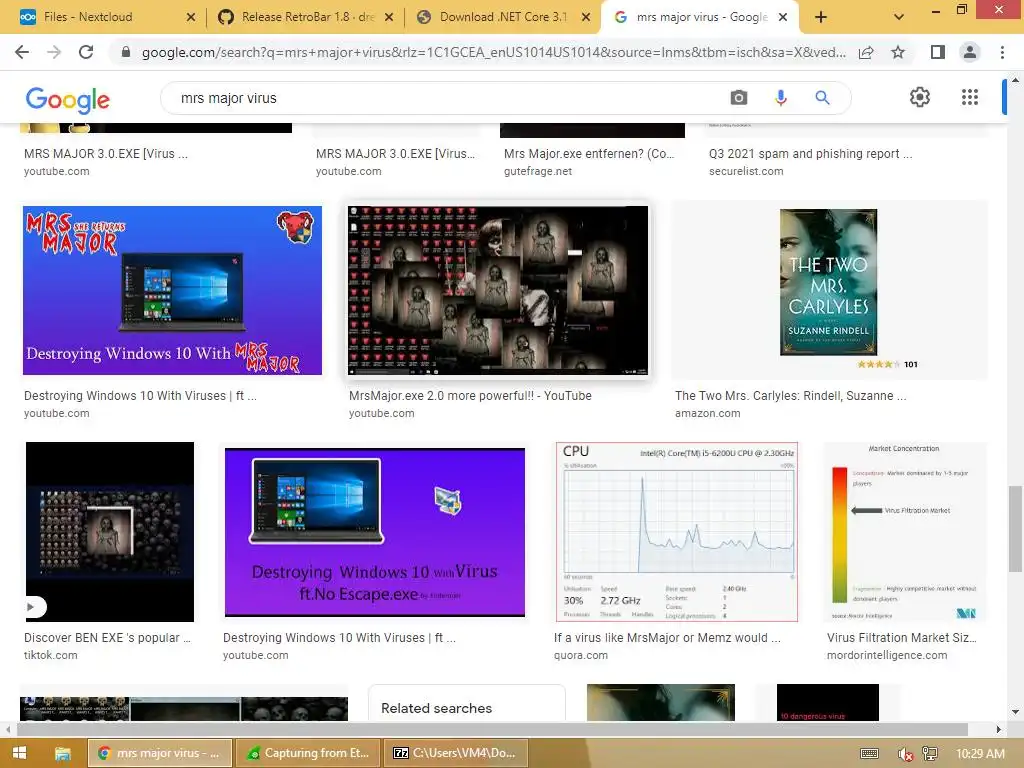Click the vertical scrollbar down arrow

click(x=1015, y=712)
